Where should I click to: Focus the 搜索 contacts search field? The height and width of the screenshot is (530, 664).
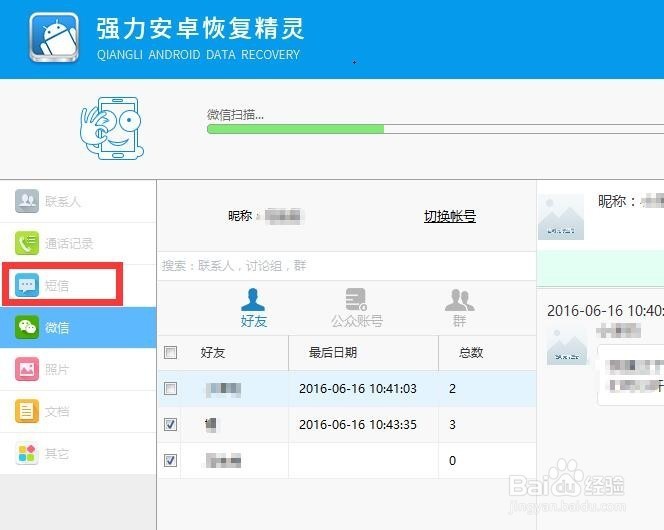tap(346, 266)
